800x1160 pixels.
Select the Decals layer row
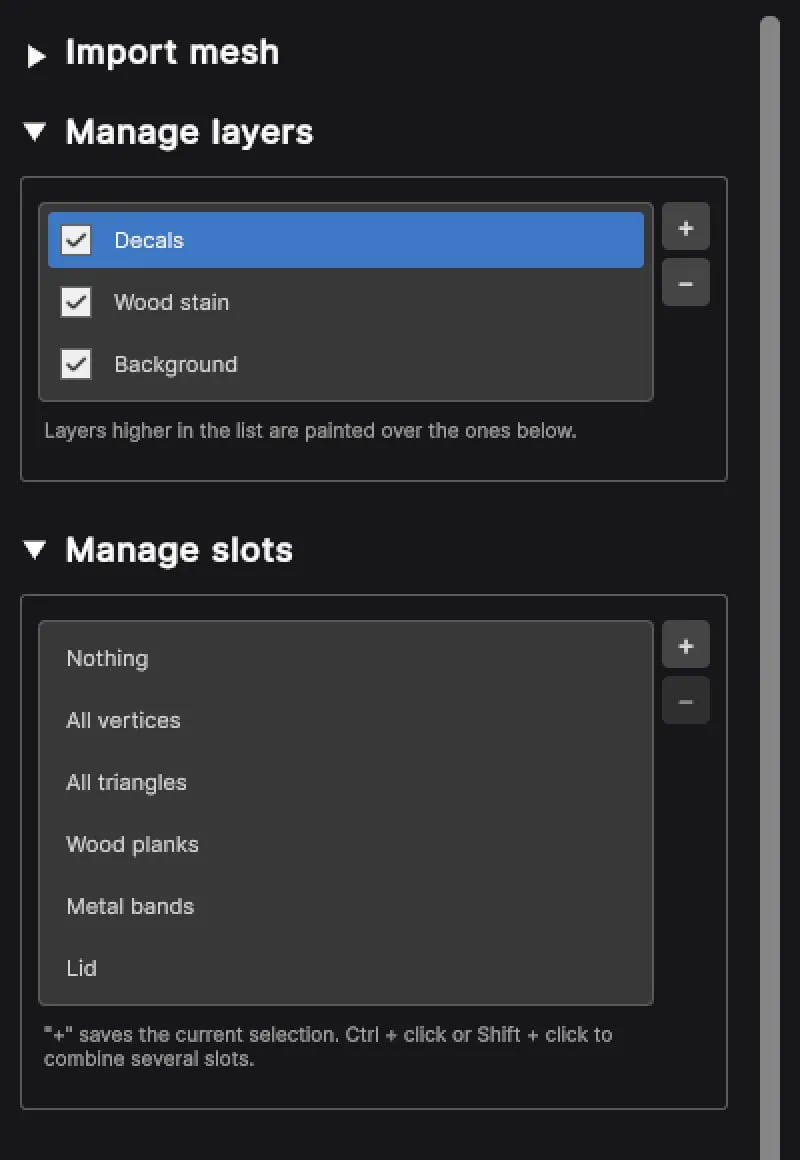point(346,240)
